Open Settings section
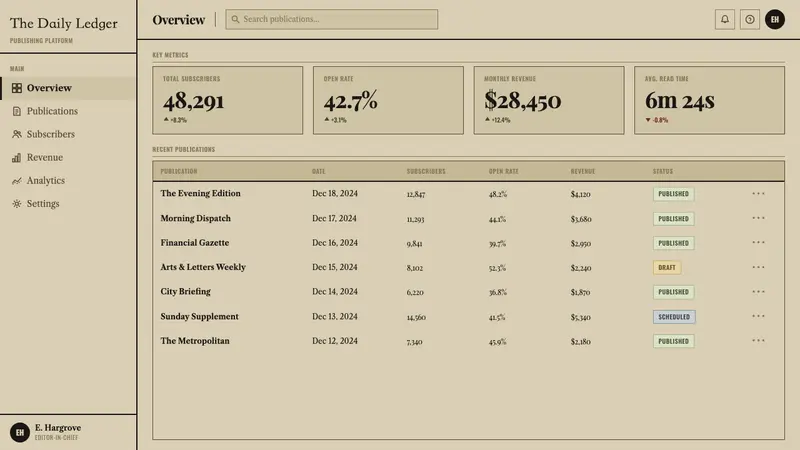 [68, 204]
